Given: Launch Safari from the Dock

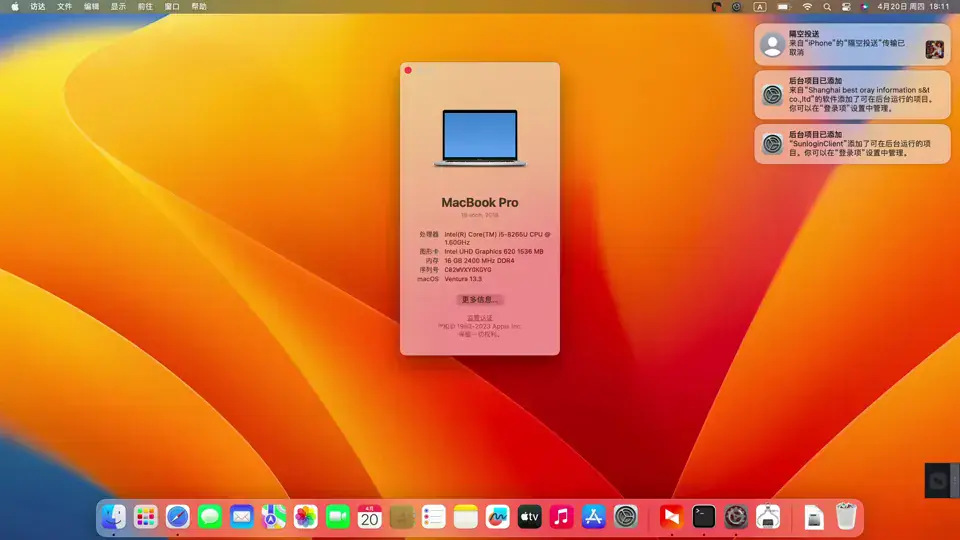Looking at the screenshot, I should (x=178, y=517).
